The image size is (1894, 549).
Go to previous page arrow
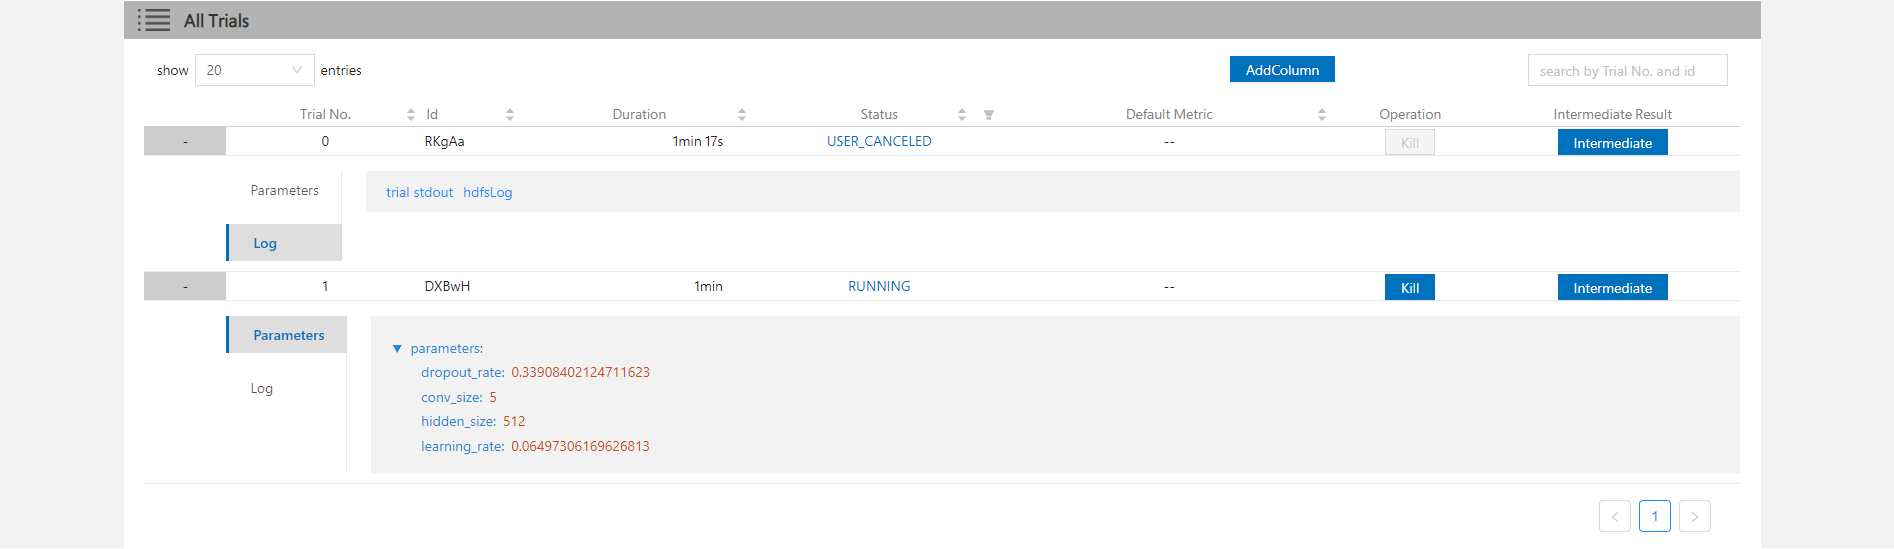(1614, 516)
